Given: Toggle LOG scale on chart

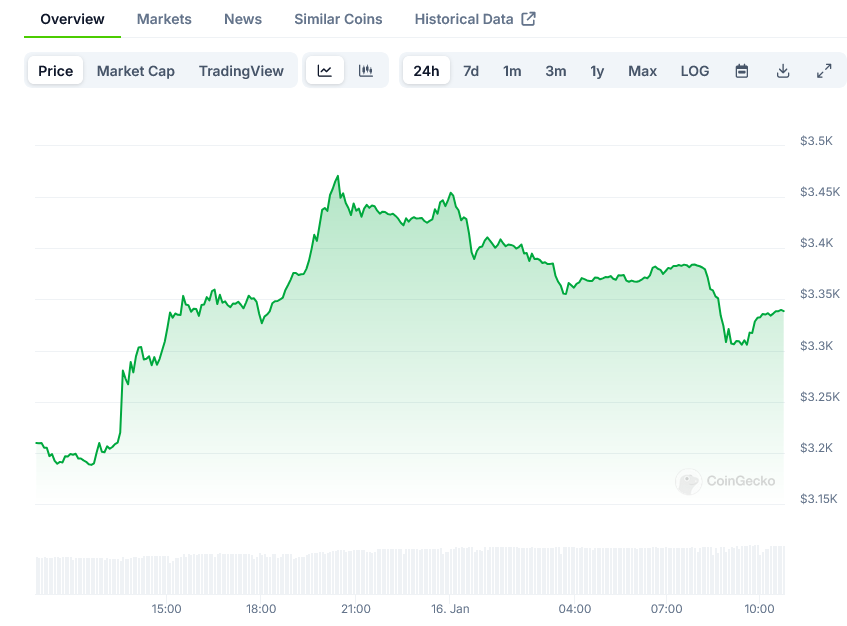Looking at the screenshot, I should [x=695, y=71].
